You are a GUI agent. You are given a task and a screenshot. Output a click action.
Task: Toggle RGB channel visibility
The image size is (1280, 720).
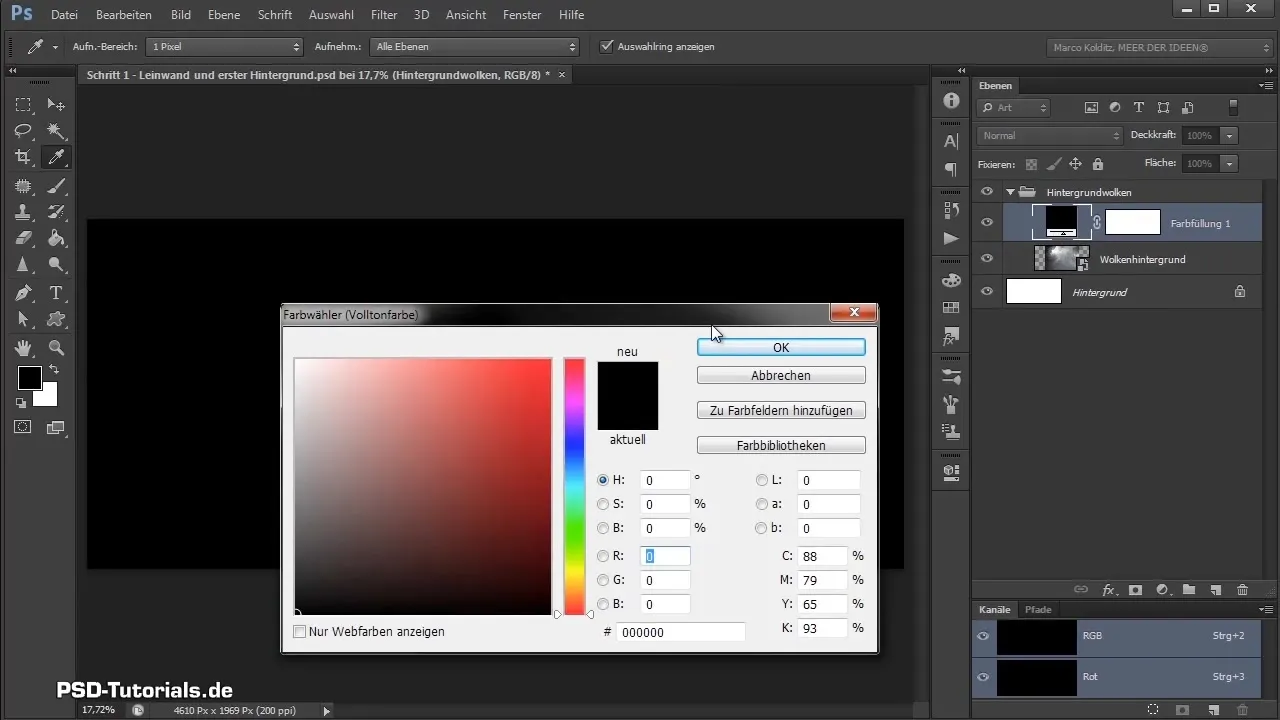coord(984,636)
